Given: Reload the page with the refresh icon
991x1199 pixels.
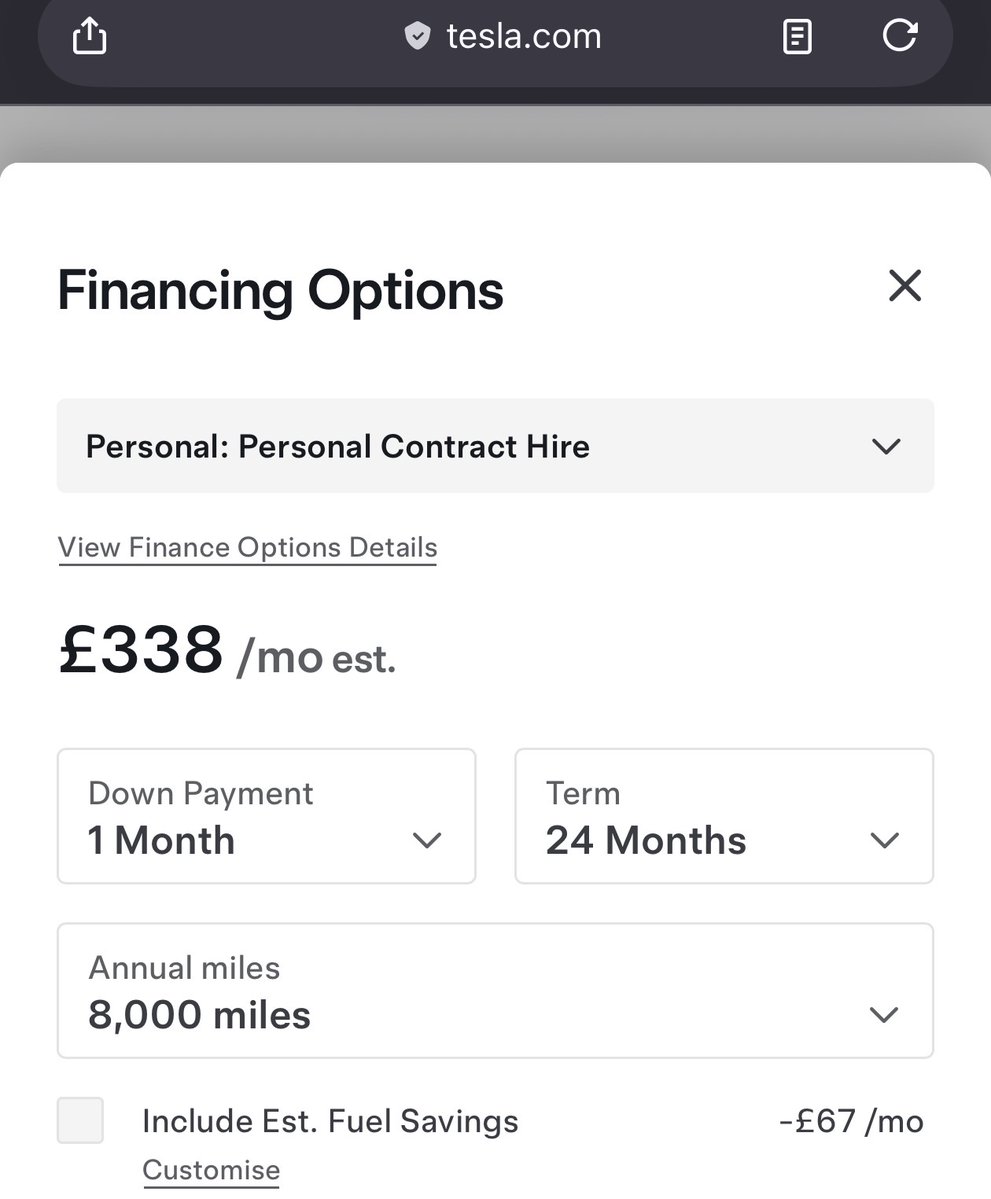Looking at the screenshot, I should [x=899, y=35].
